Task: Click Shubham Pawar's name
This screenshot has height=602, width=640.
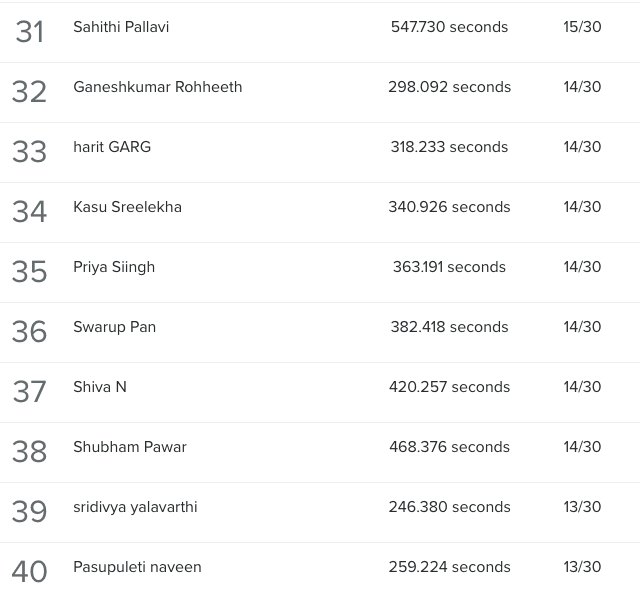Action: (x=130, y=447)
